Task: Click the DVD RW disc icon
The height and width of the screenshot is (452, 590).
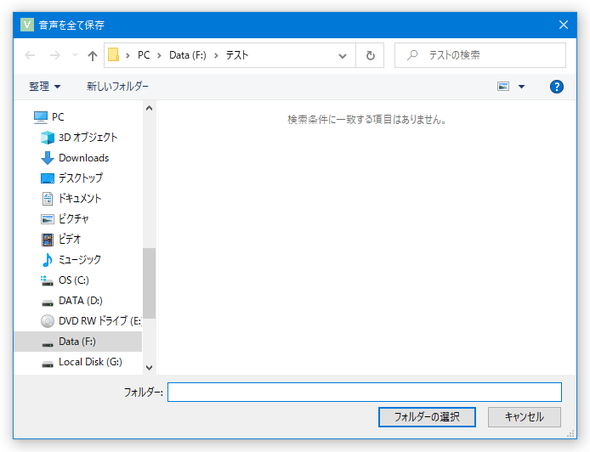Action: (47, 321)
